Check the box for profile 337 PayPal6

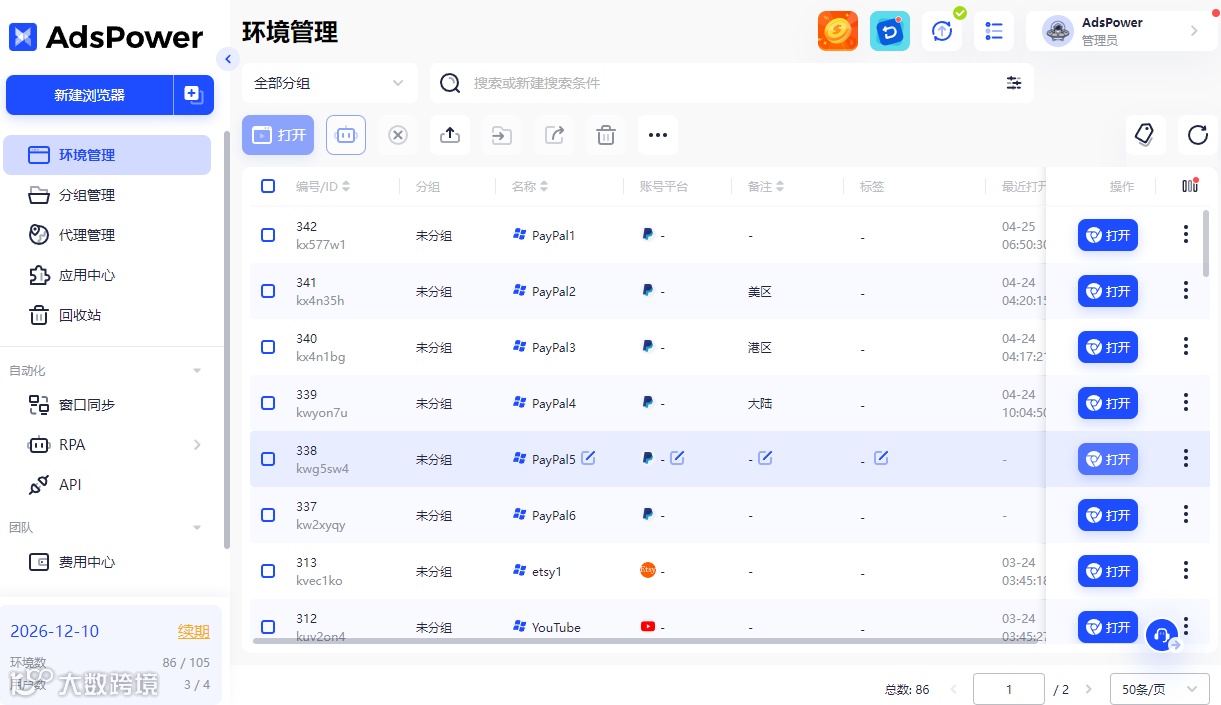click(268, 515)
